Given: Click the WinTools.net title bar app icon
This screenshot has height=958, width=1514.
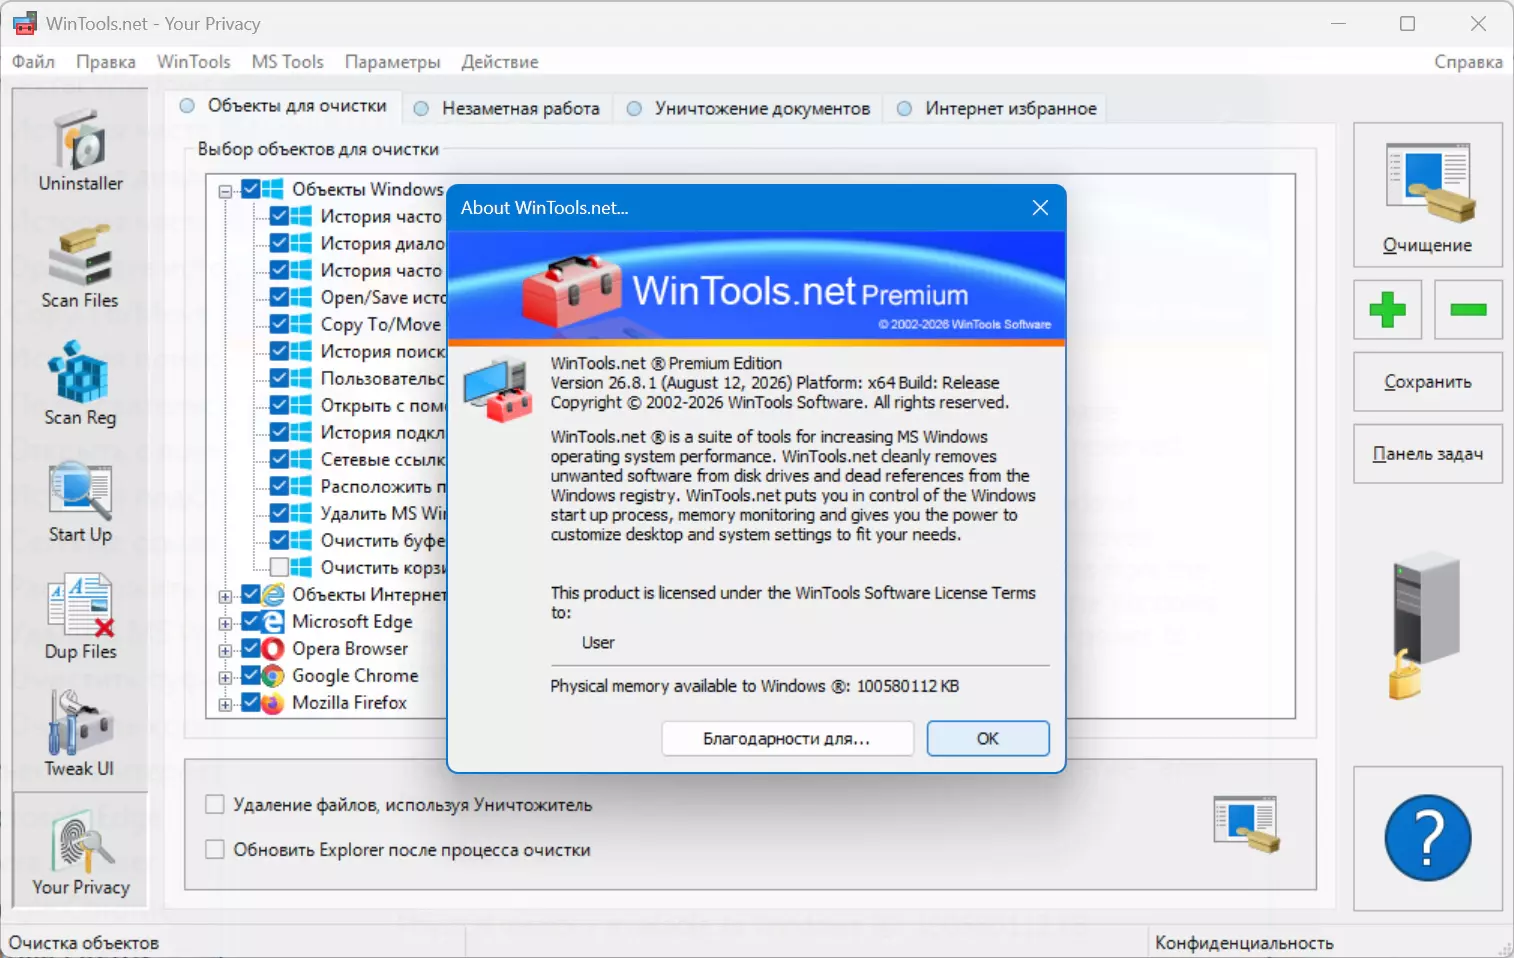Looking at the screenshot, I should click(25, 23).
